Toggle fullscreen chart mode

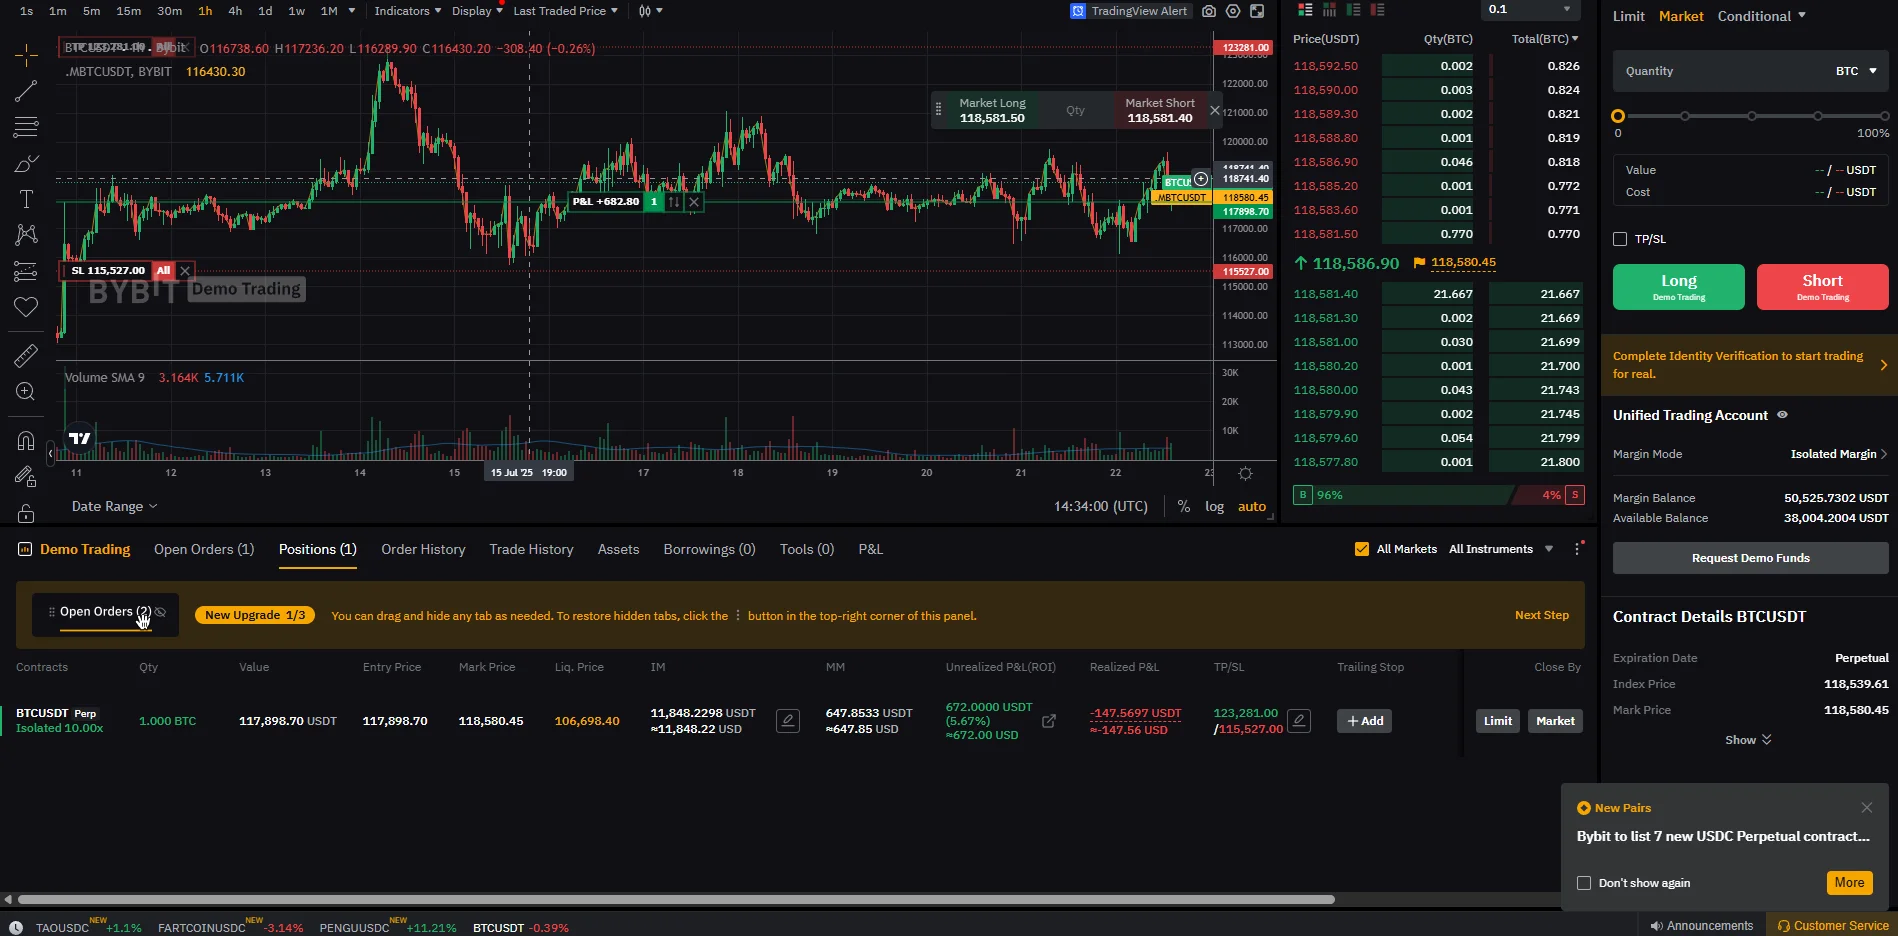1257,11
